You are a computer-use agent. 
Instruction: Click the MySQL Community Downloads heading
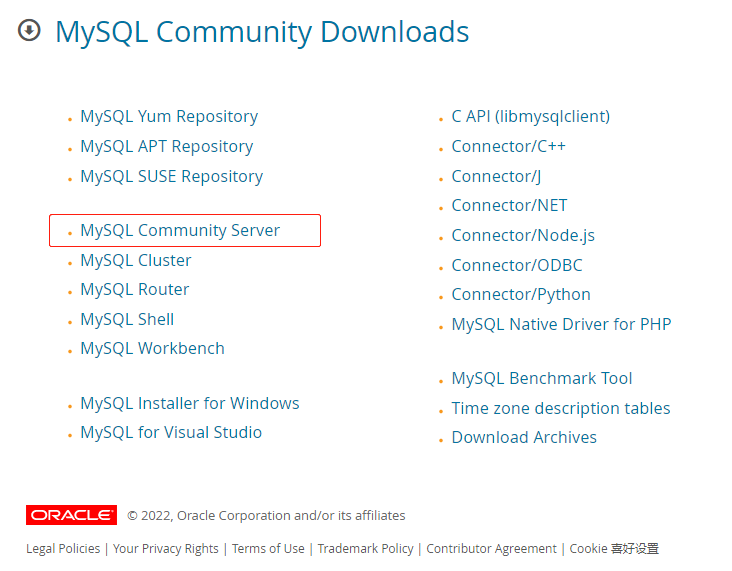(x=262, y=32)
